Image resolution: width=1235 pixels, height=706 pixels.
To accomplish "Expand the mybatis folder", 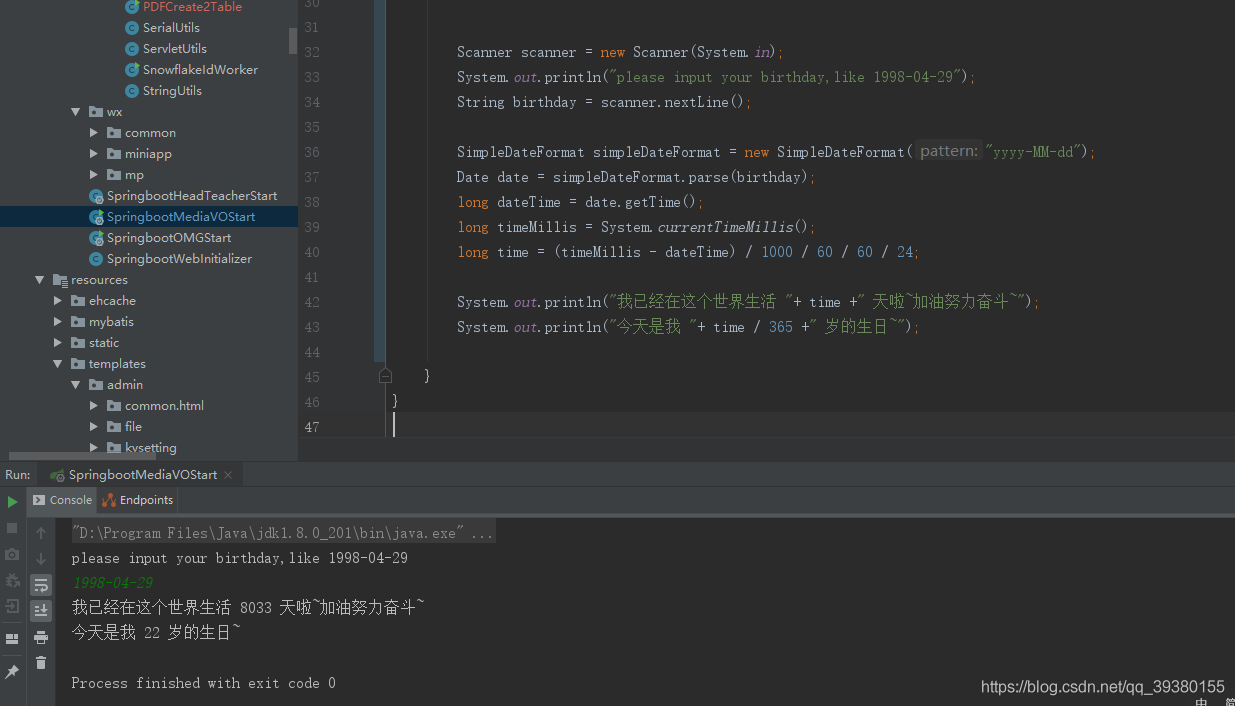I will pos(58,322).
